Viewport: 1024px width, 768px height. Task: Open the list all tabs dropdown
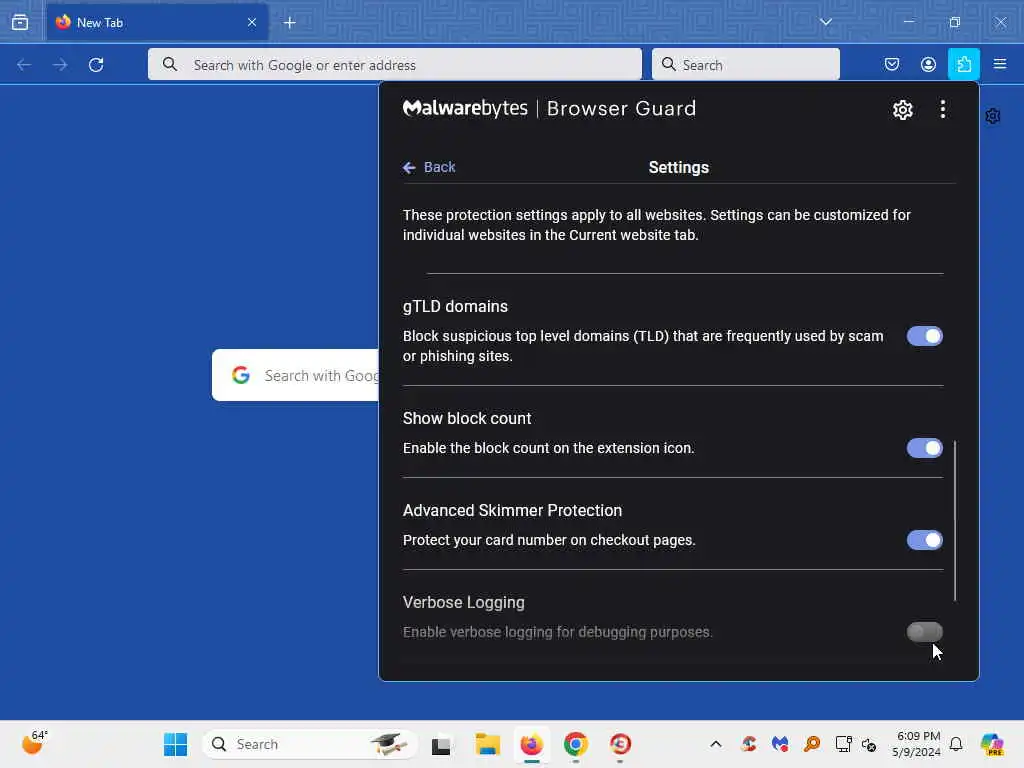pyautogui.click(x=825, y=22)
